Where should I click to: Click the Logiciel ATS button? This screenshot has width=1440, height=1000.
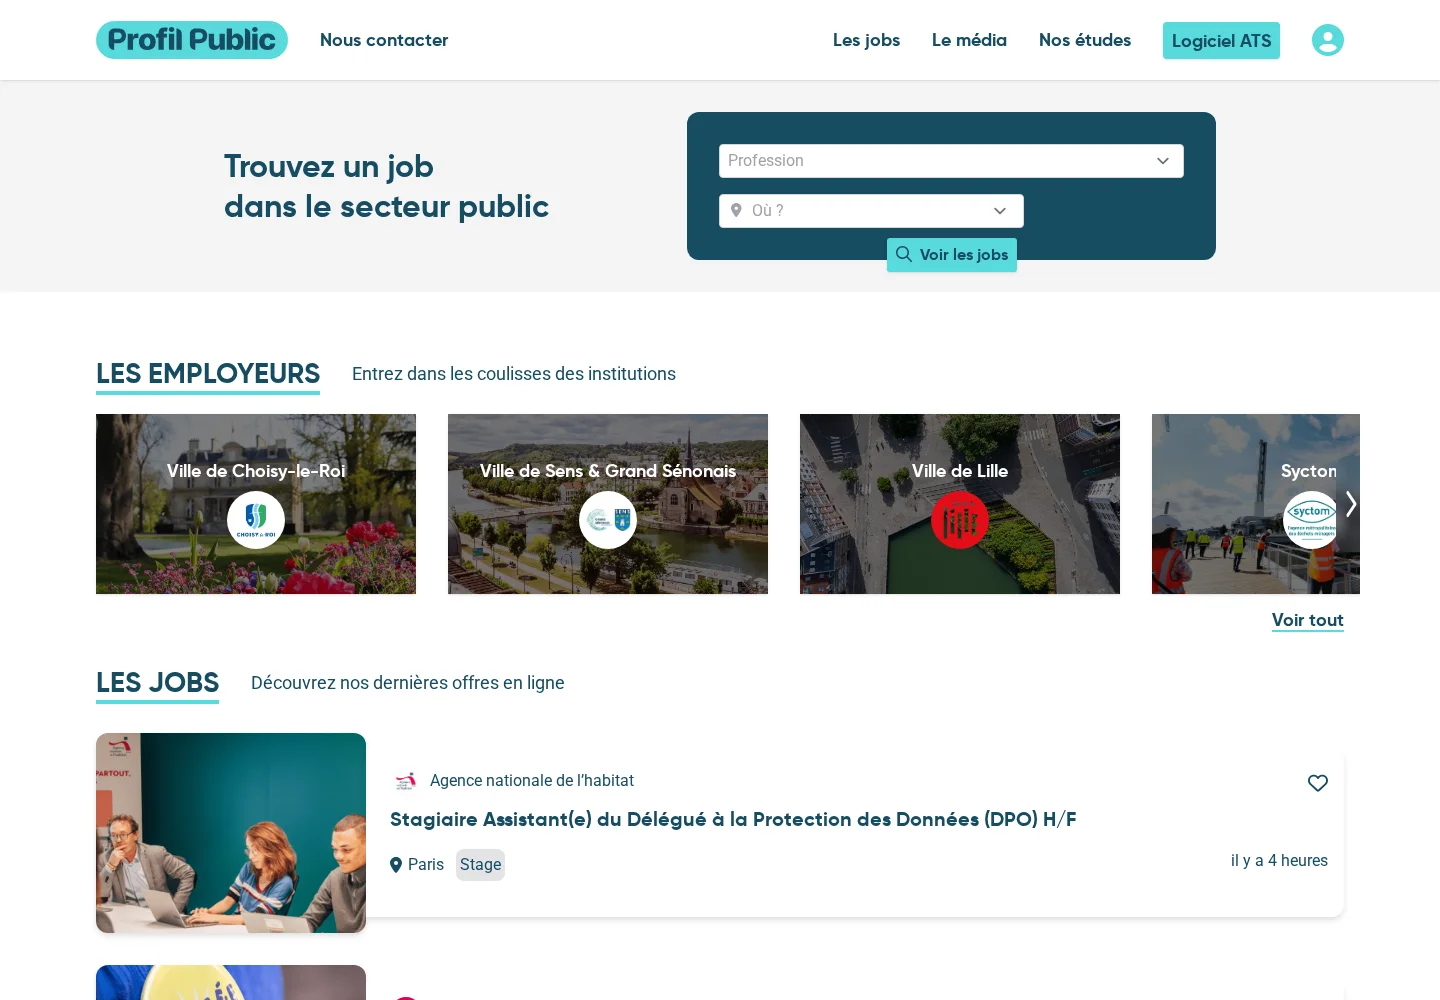click(x=1221, y=41)
